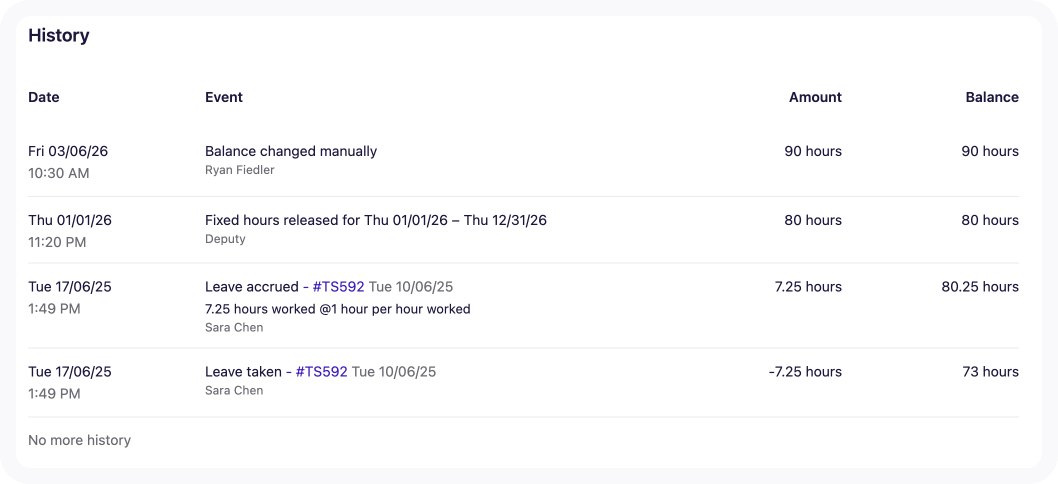Click Sara Chen under the Leave taken event
This screenshot has width=1058, height=484.
click(234, 390)
